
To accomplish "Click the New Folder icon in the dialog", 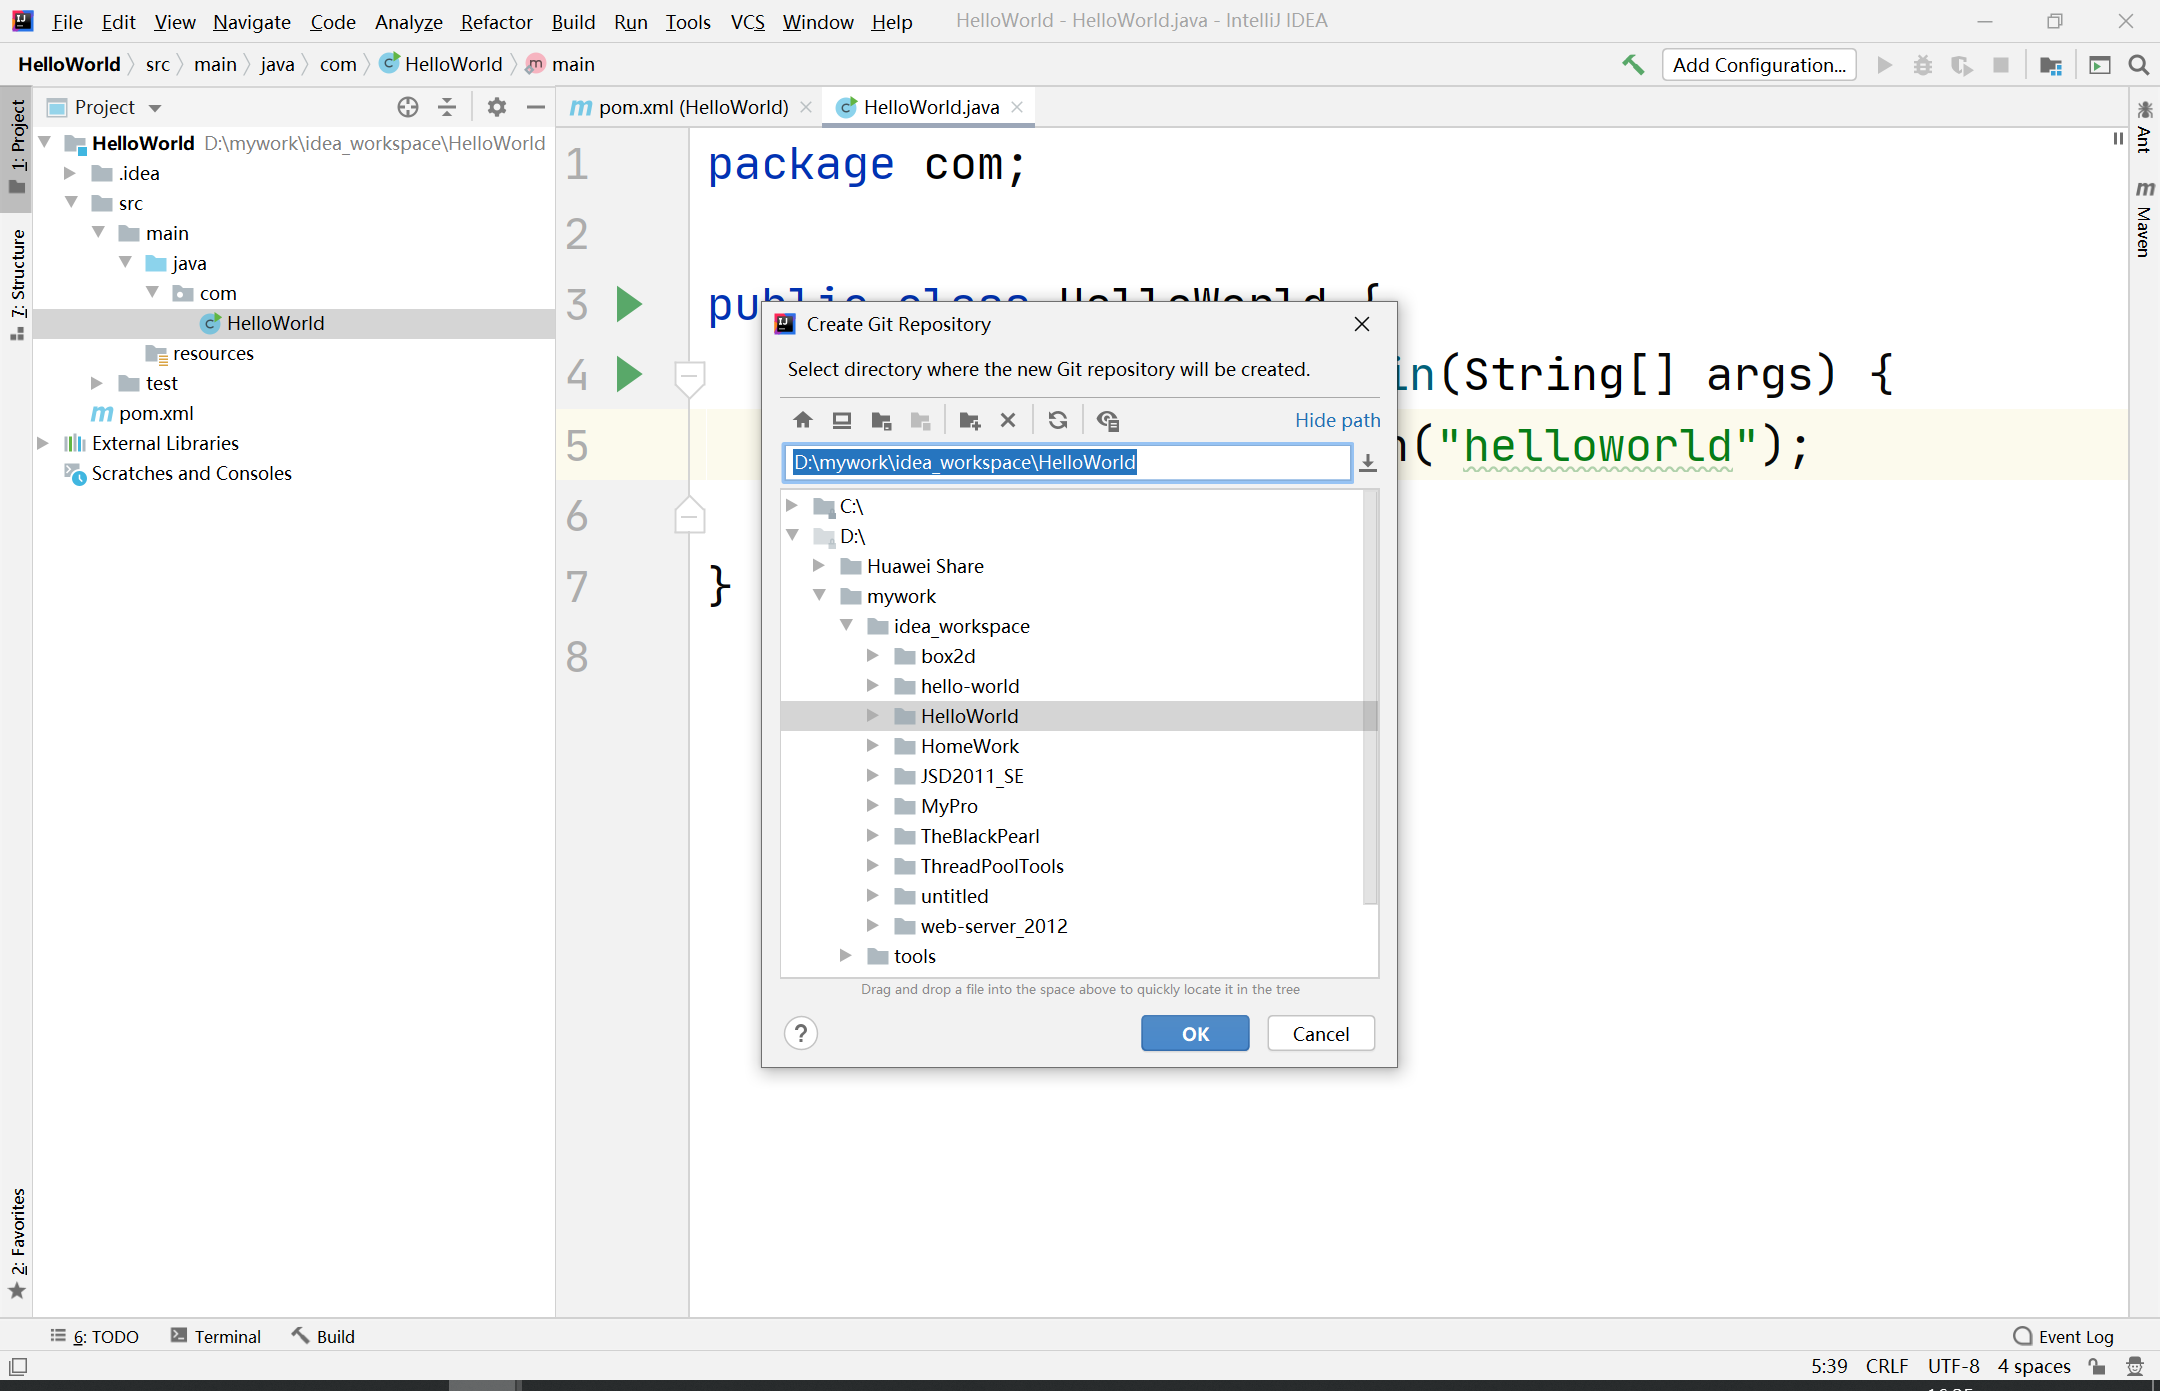I will point(969,420).
